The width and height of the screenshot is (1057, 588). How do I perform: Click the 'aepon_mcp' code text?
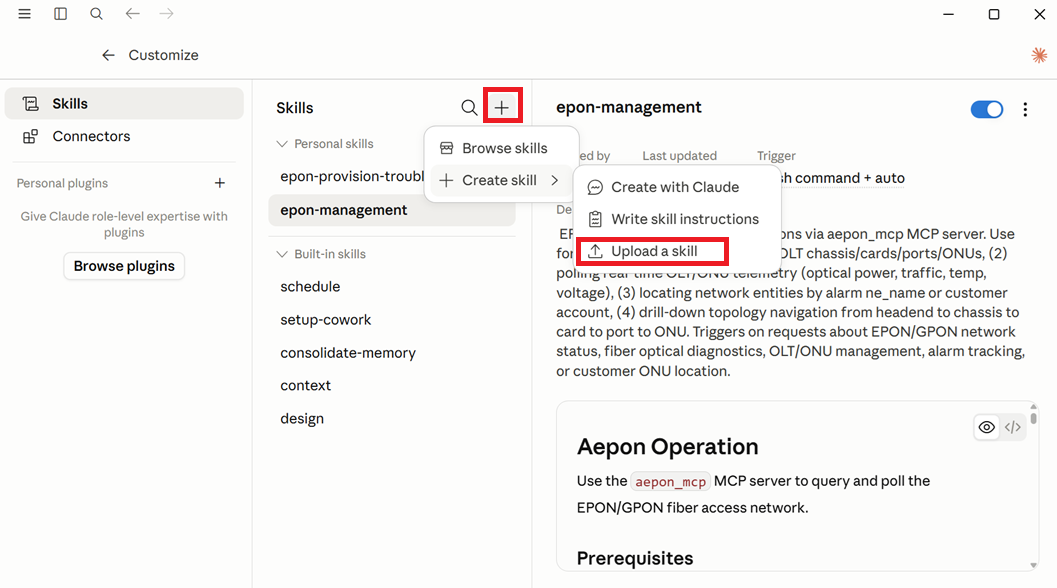[x=670, y=481]
